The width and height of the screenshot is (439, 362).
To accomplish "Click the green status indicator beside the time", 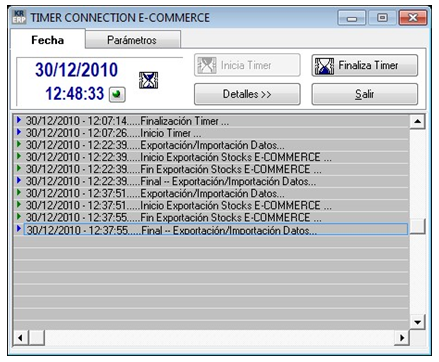I will tap(117, 94).
